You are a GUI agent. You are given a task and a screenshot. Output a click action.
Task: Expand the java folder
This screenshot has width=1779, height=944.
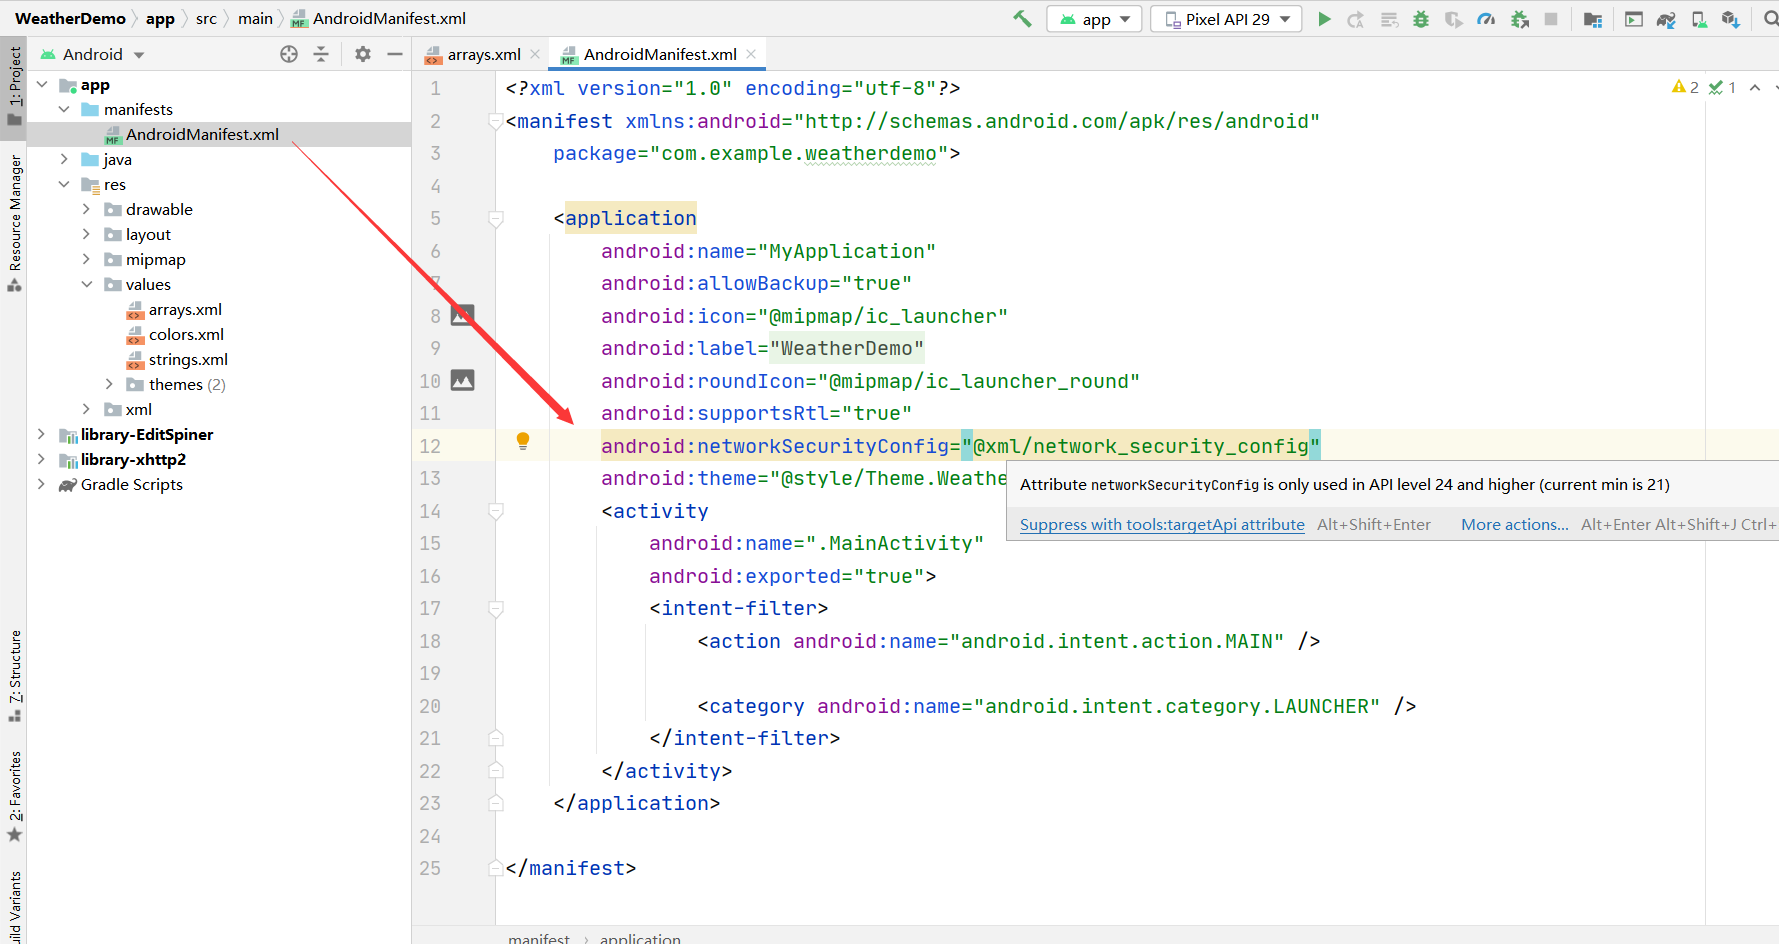(64, 159)
